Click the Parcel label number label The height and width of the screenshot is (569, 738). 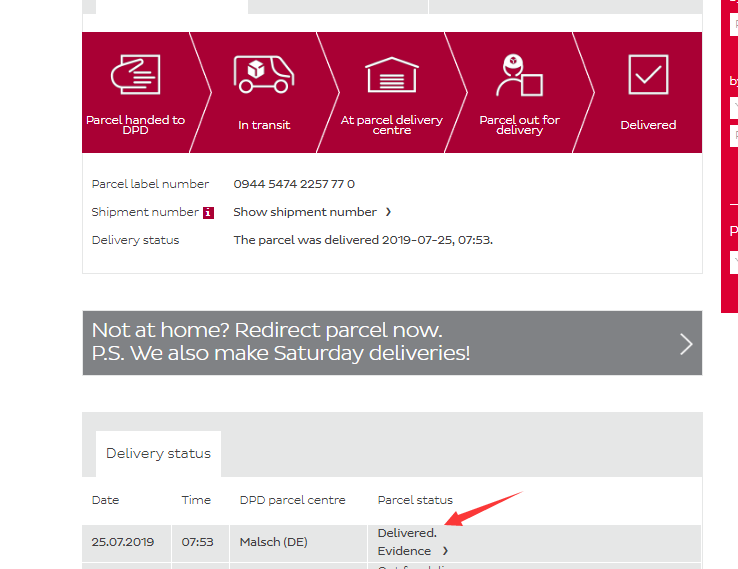click(150, 184)
